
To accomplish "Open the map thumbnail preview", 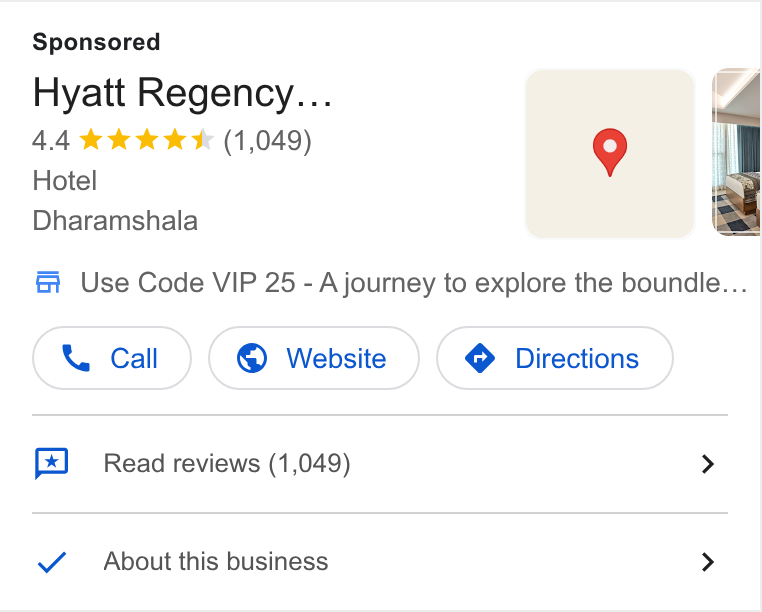I will pos(609,154).
